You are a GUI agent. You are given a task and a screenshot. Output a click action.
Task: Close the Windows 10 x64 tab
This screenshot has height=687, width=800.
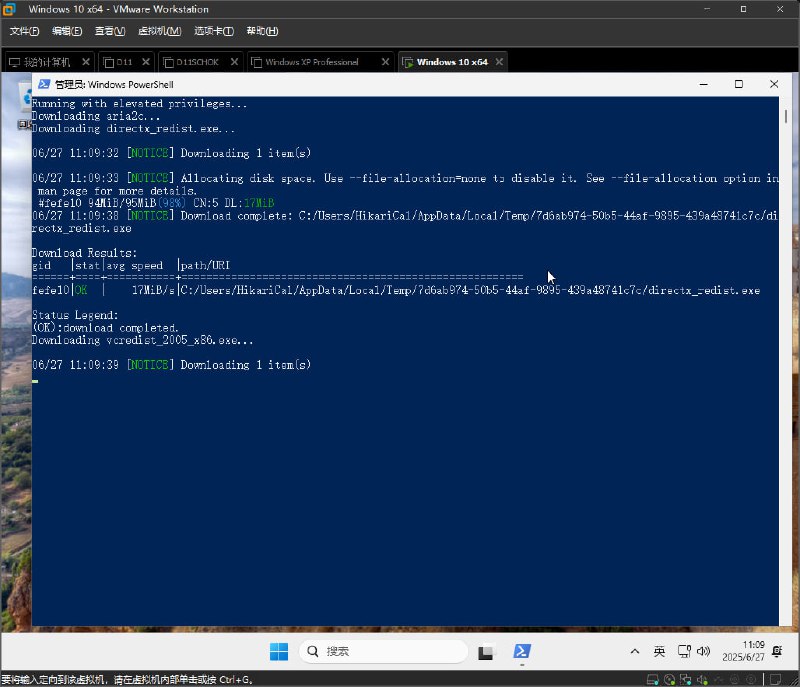pyautogui.click(x=499, y=62)
